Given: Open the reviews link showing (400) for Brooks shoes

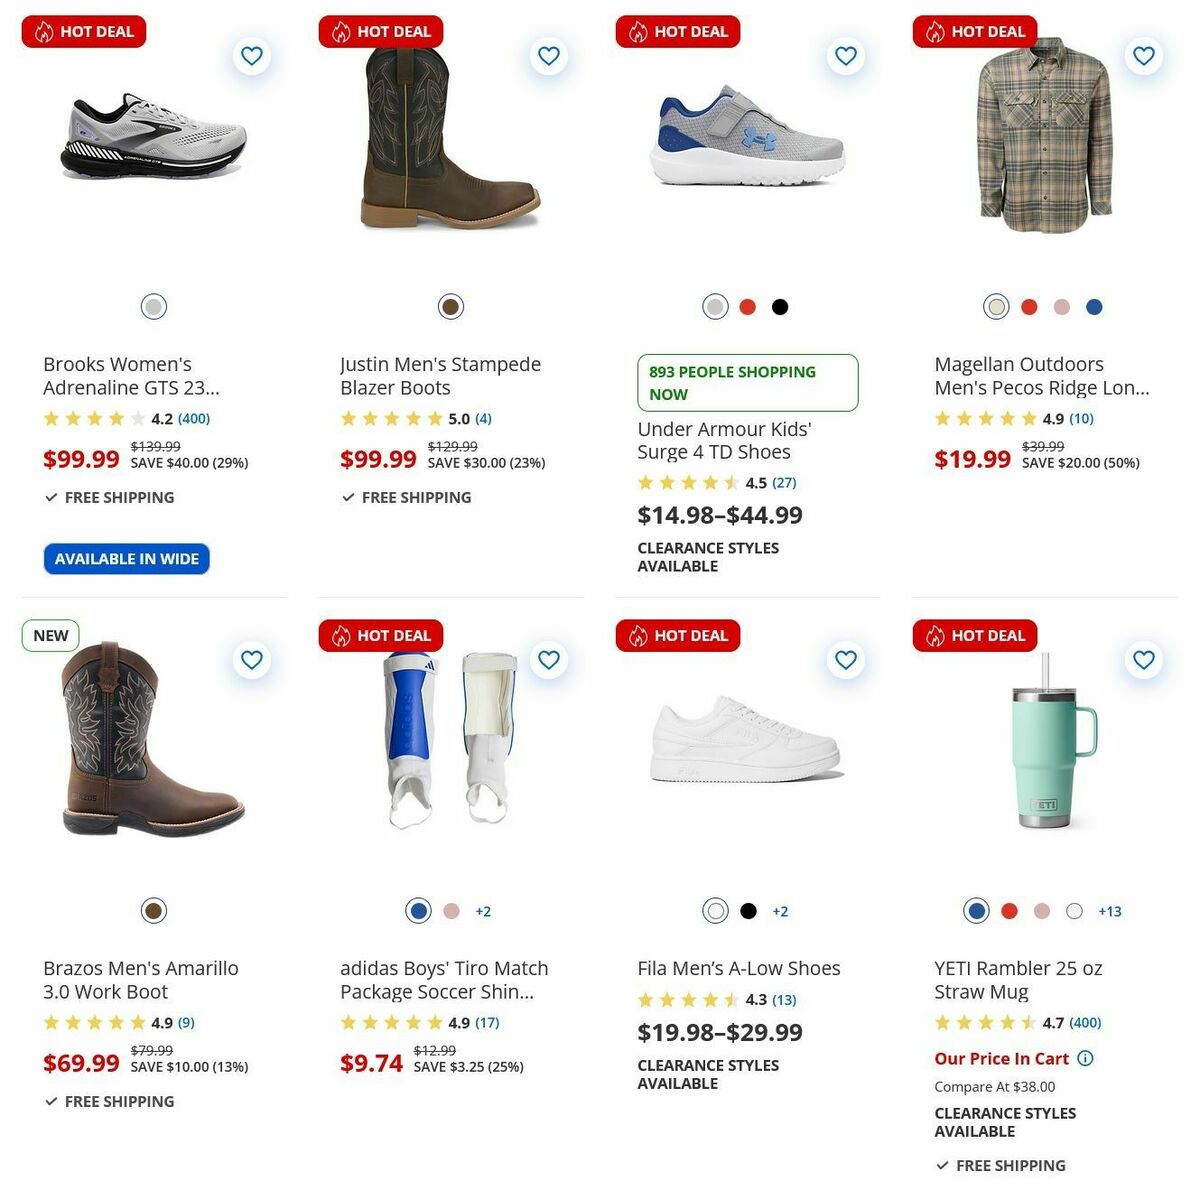Looking at the screenshot, I should 193,419.
